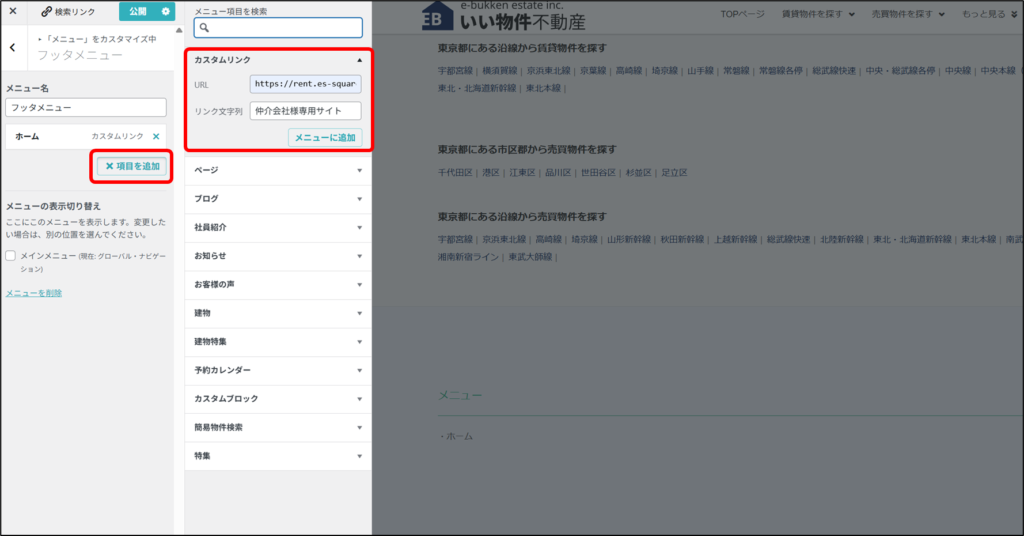Screen dimensions: 1024x536
Task: Click the 検索リンク link icon
Action: [47, 12]
